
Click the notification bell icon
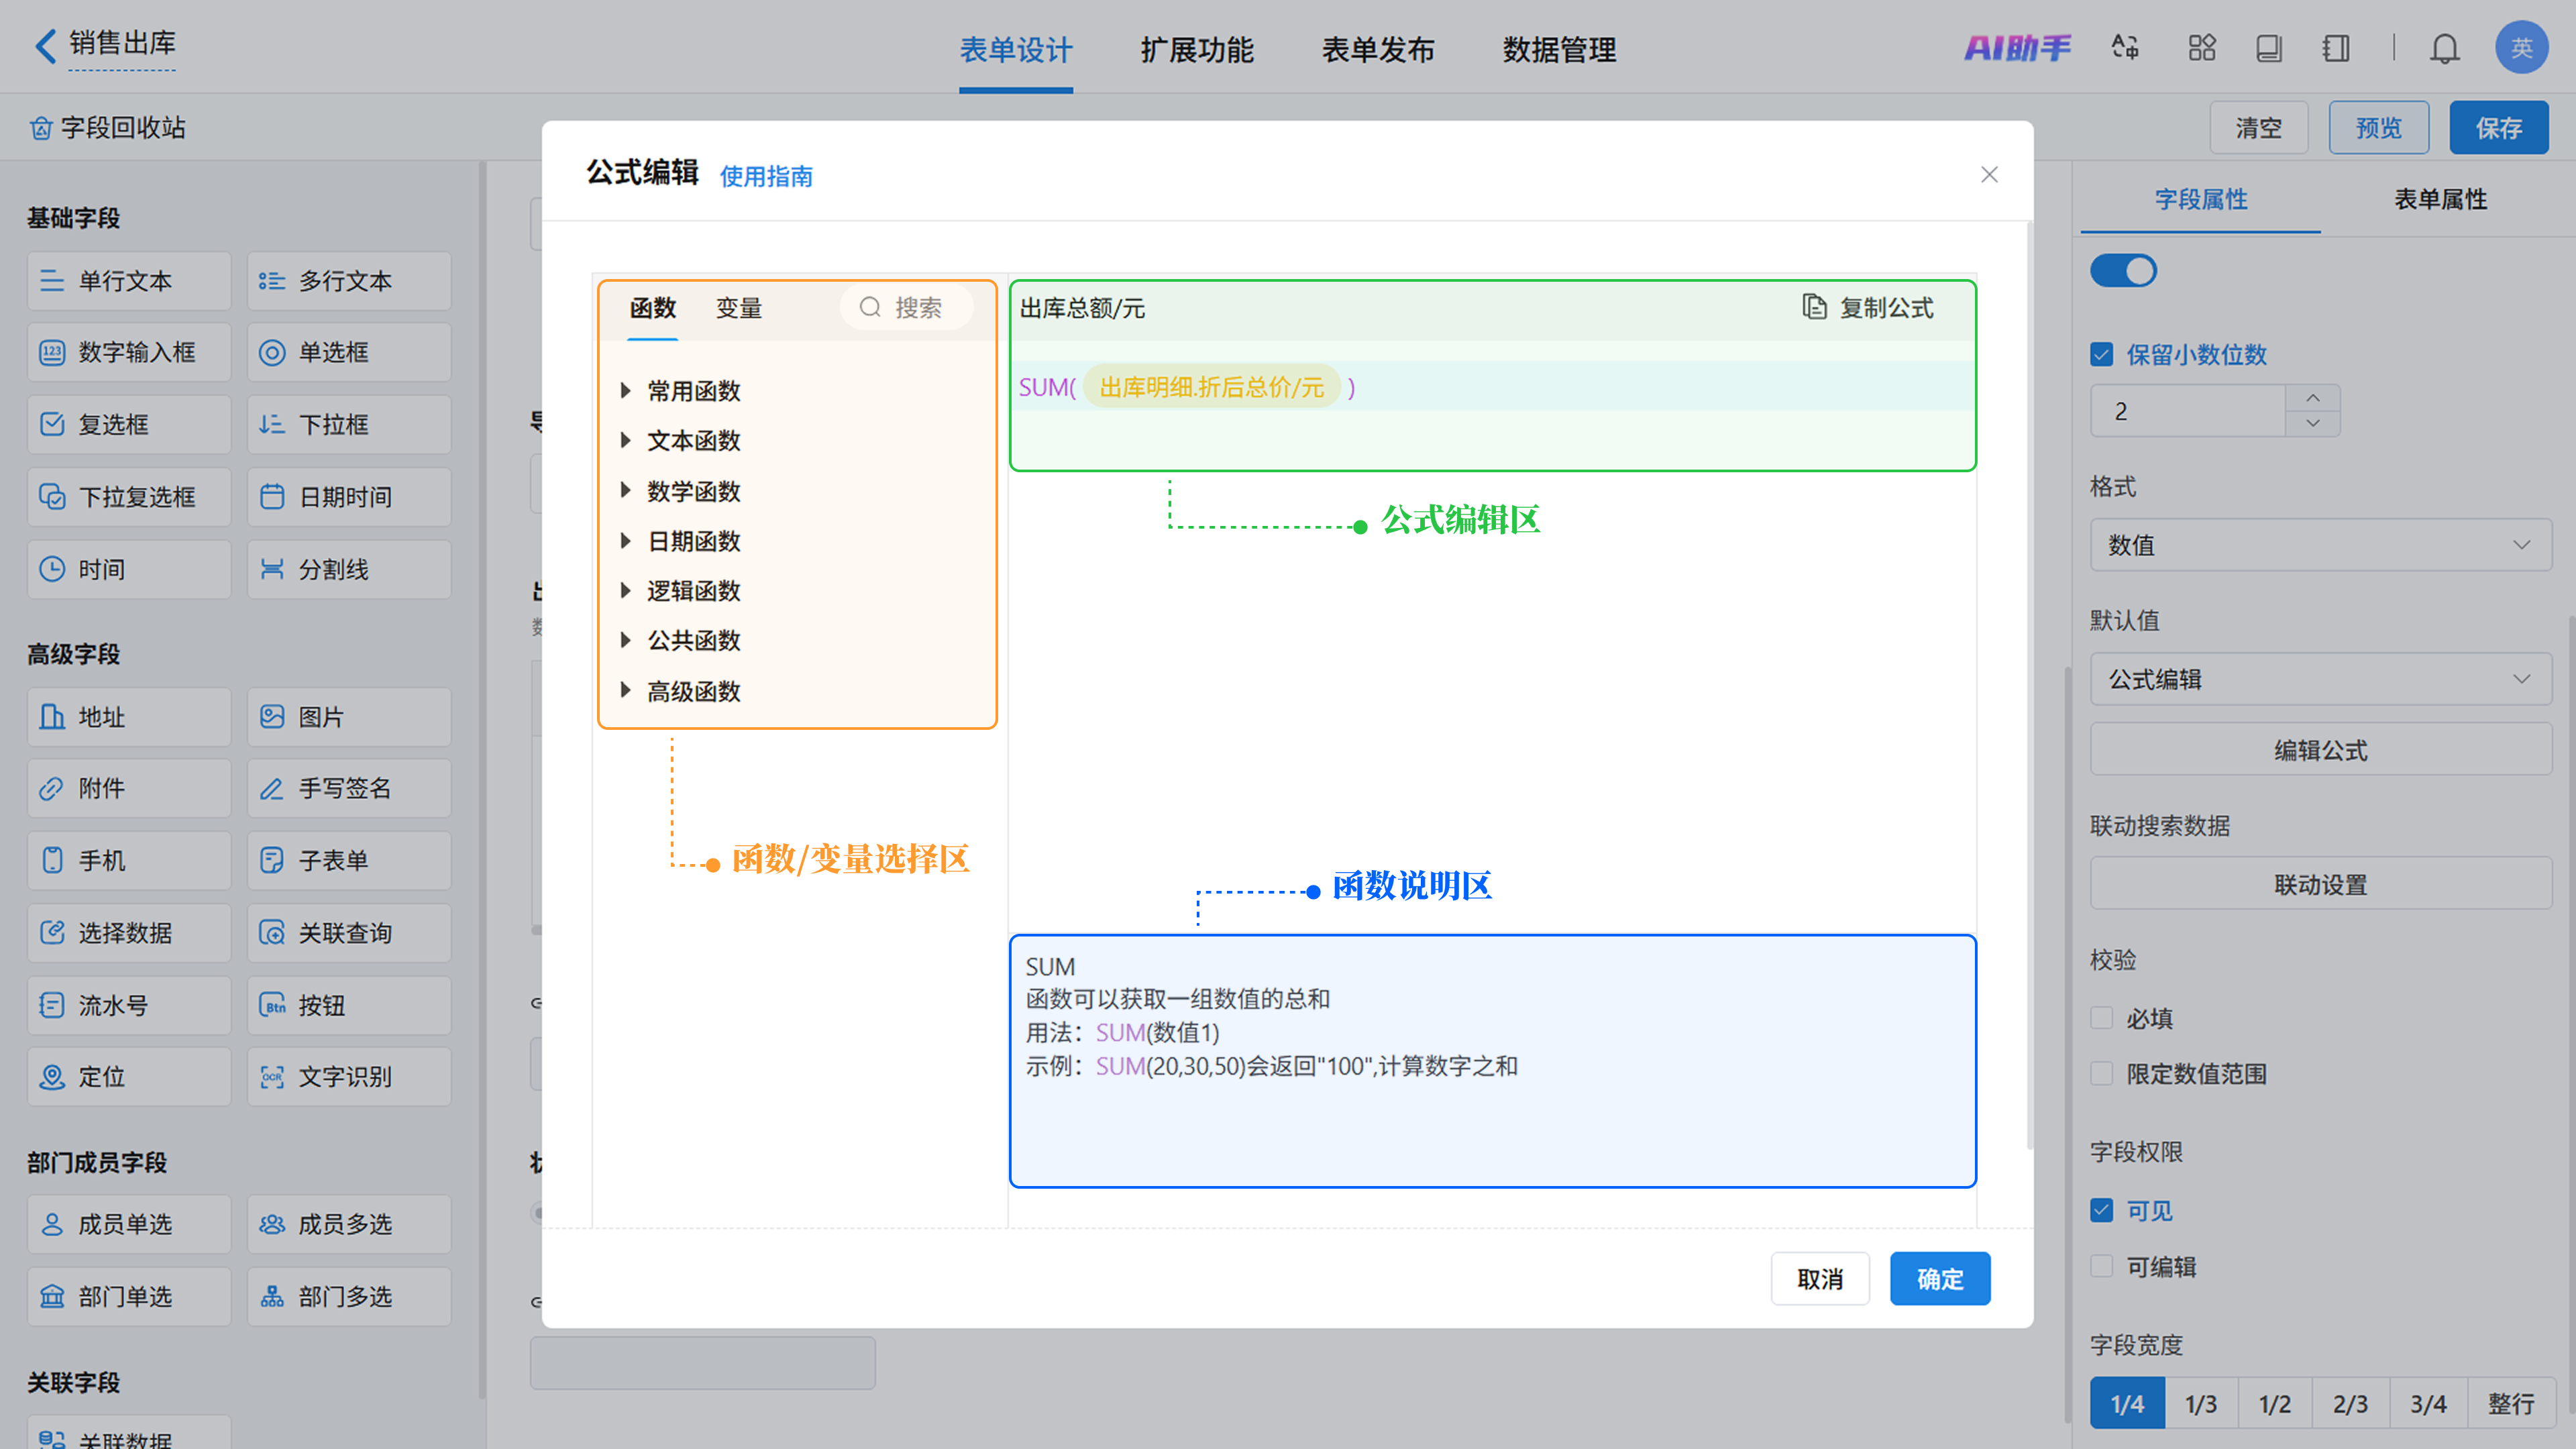pyautogui.click(x=2444, y=48)
